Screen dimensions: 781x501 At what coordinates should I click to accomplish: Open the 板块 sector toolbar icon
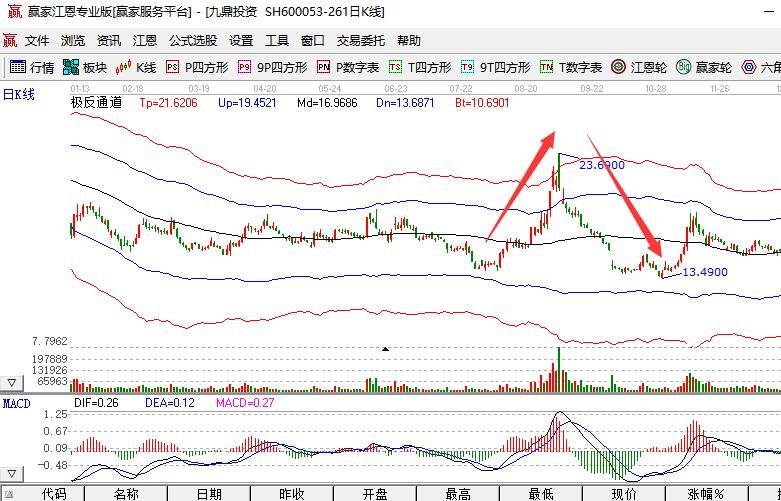[x=71, y=67]
